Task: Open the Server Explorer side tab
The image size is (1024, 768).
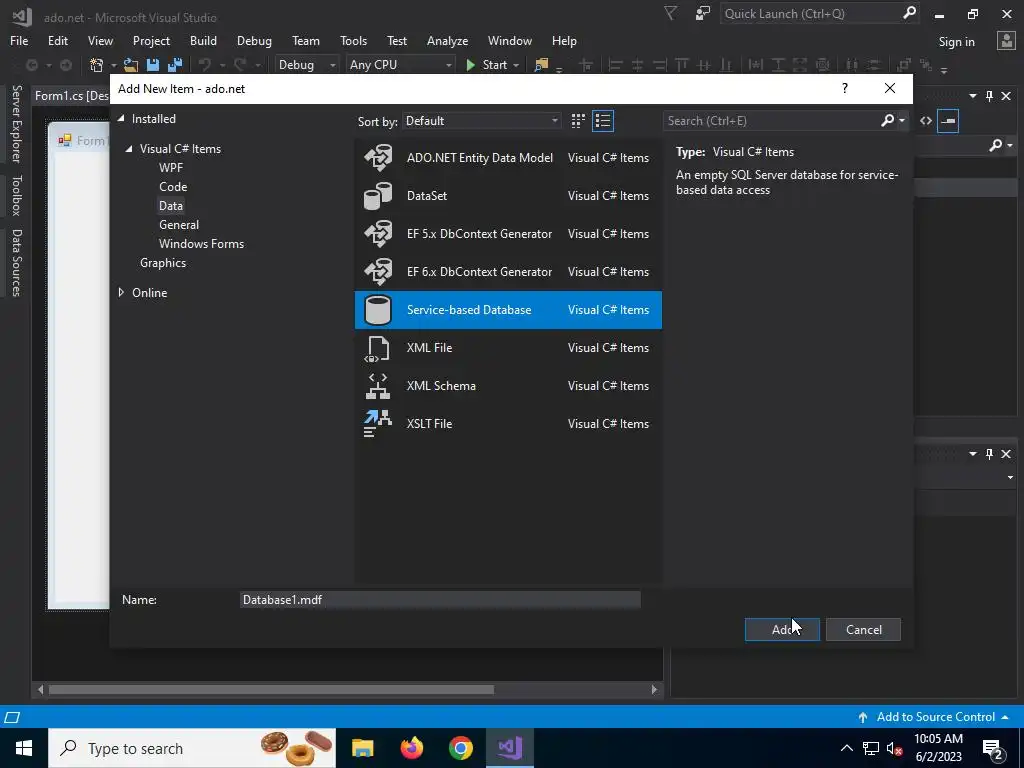Action: (16, 123)
